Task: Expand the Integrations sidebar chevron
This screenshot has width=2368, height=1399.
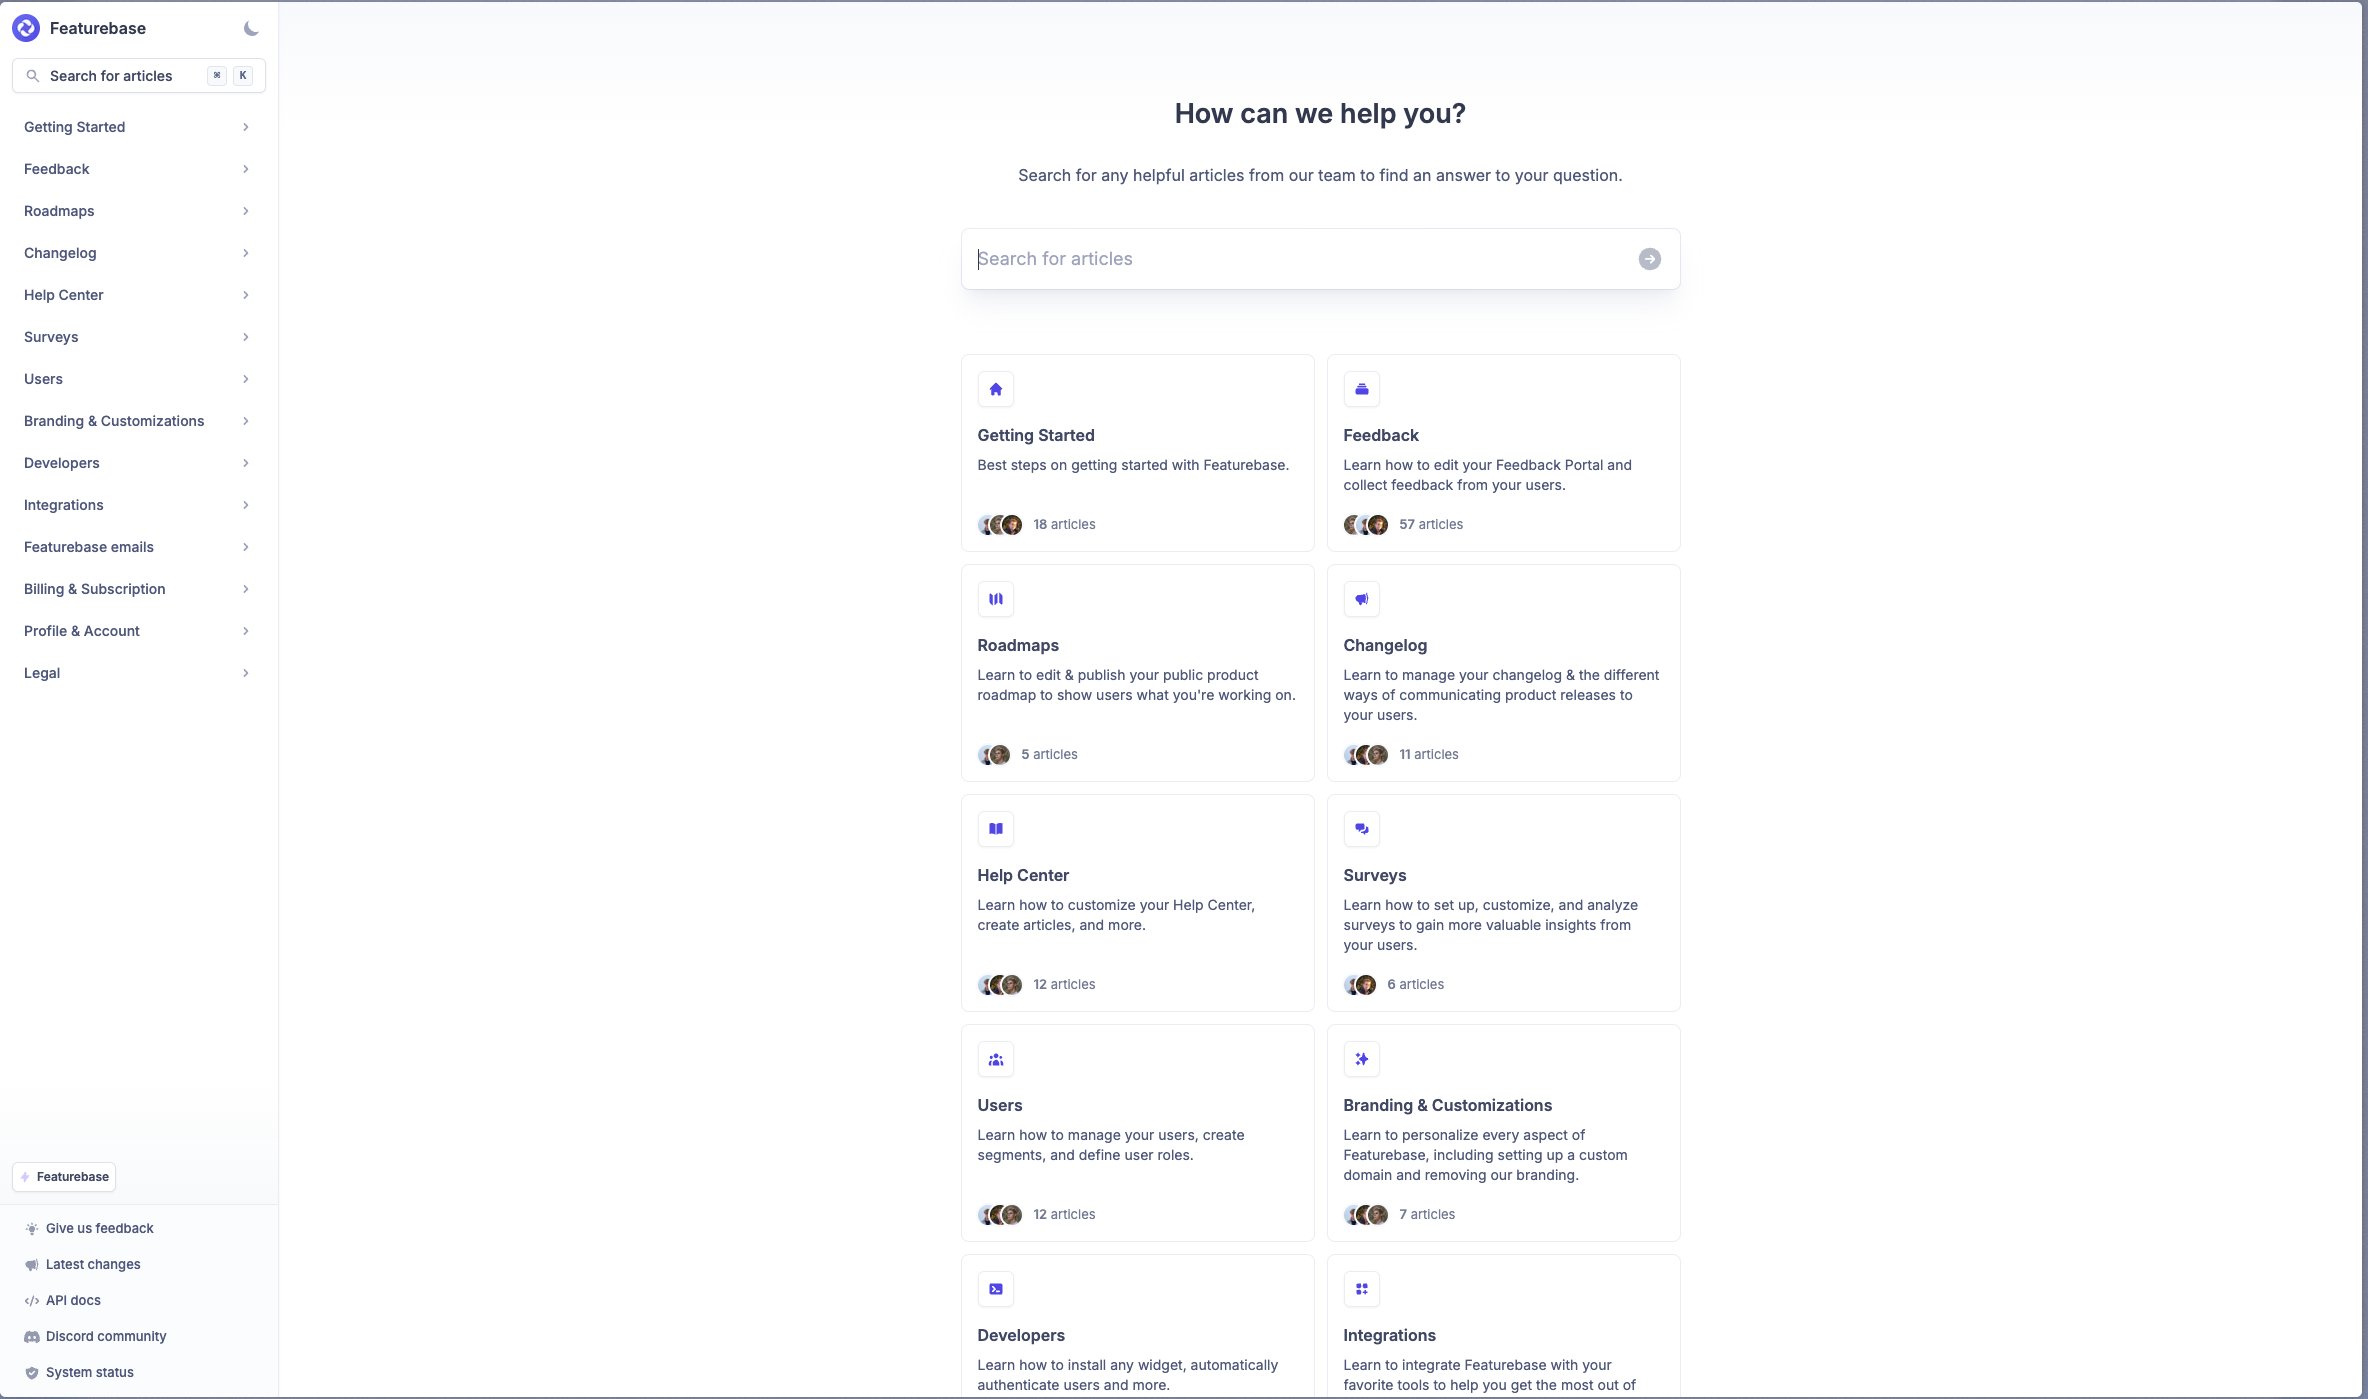Action: coord(245,505)
